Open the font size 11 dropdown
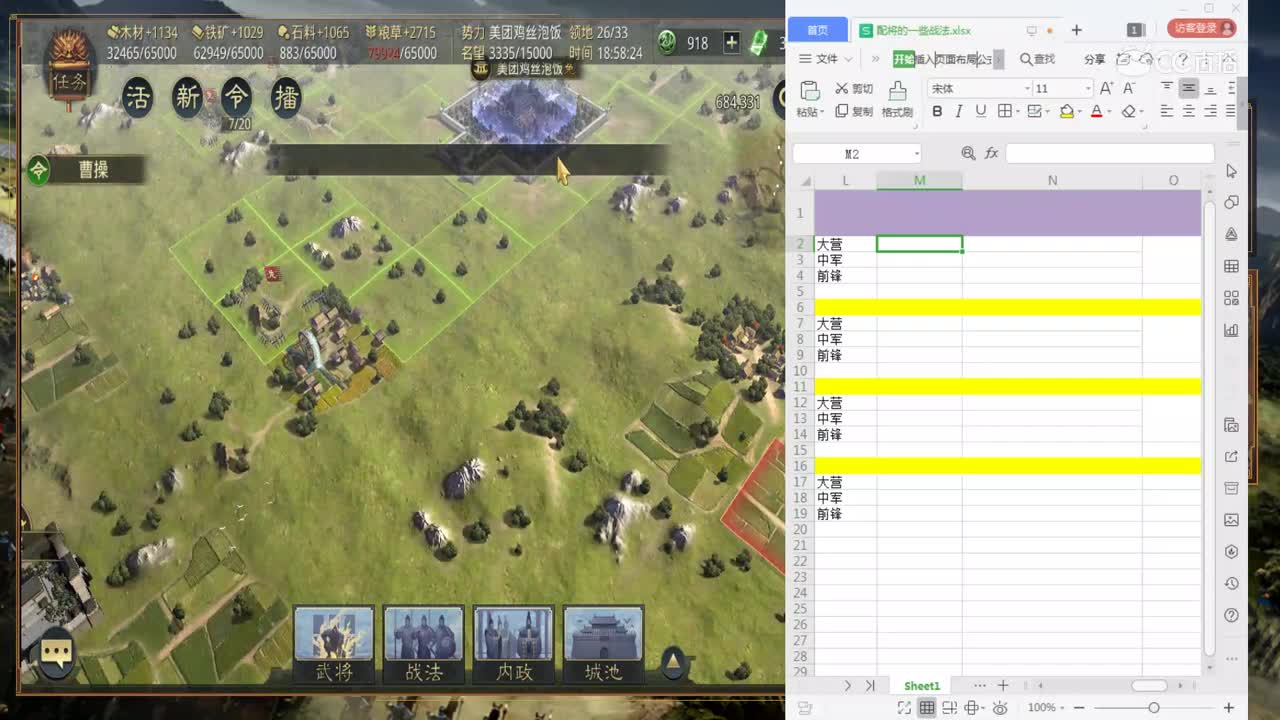Image resolution: width=1280 pixels, height=720 pixels. point(1088,89)
